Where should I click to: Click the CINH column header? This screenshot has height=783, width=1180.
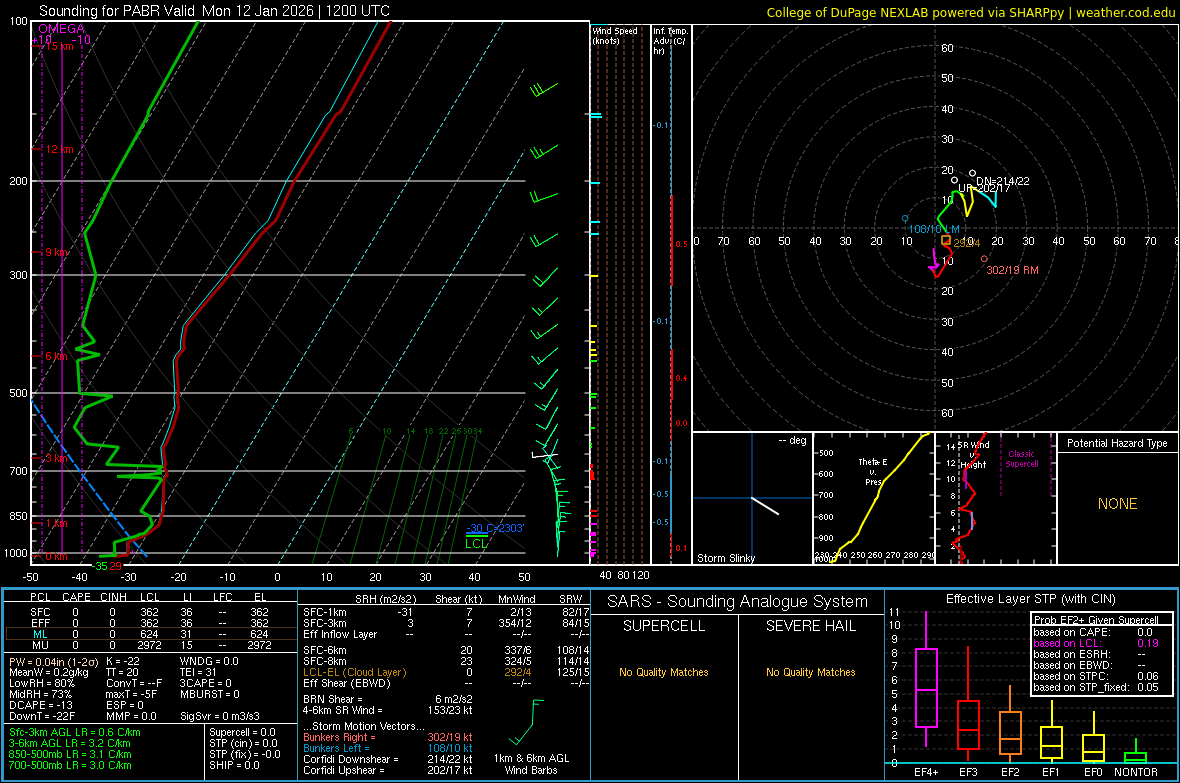tap(114, 597)
